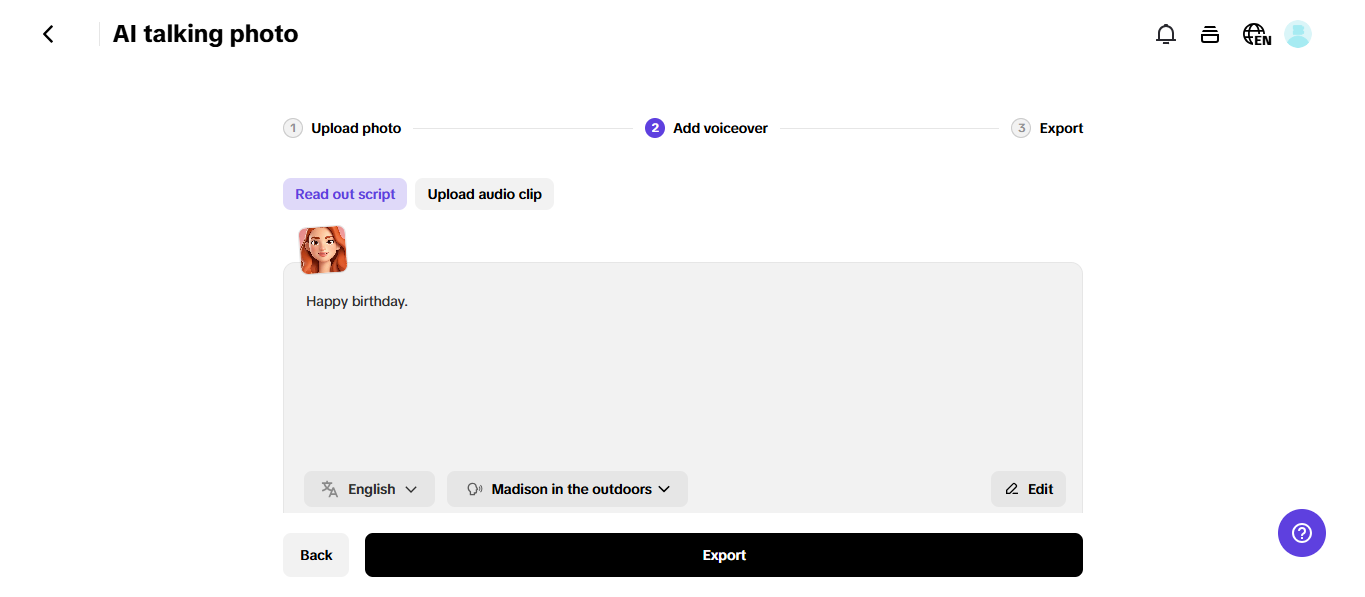The height and width of the screenshot is (597, 1365).
Task: Click the translate icon beside English
Action: pyautogui.click(x=330, y=489)
